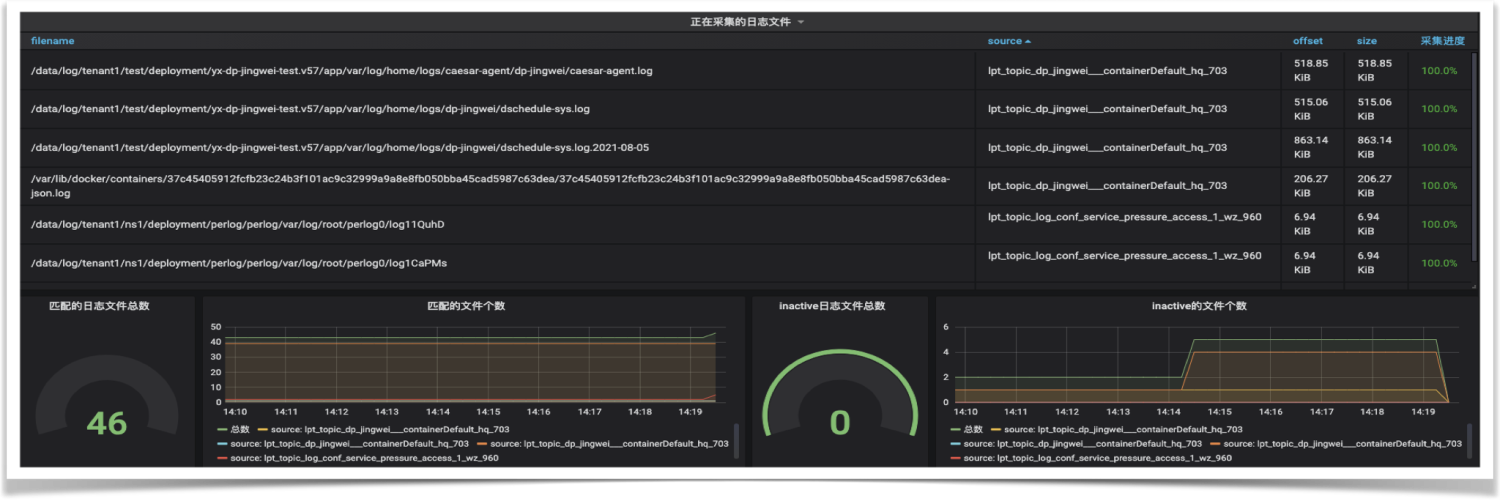Click the gauge value 46

[106, 423]
